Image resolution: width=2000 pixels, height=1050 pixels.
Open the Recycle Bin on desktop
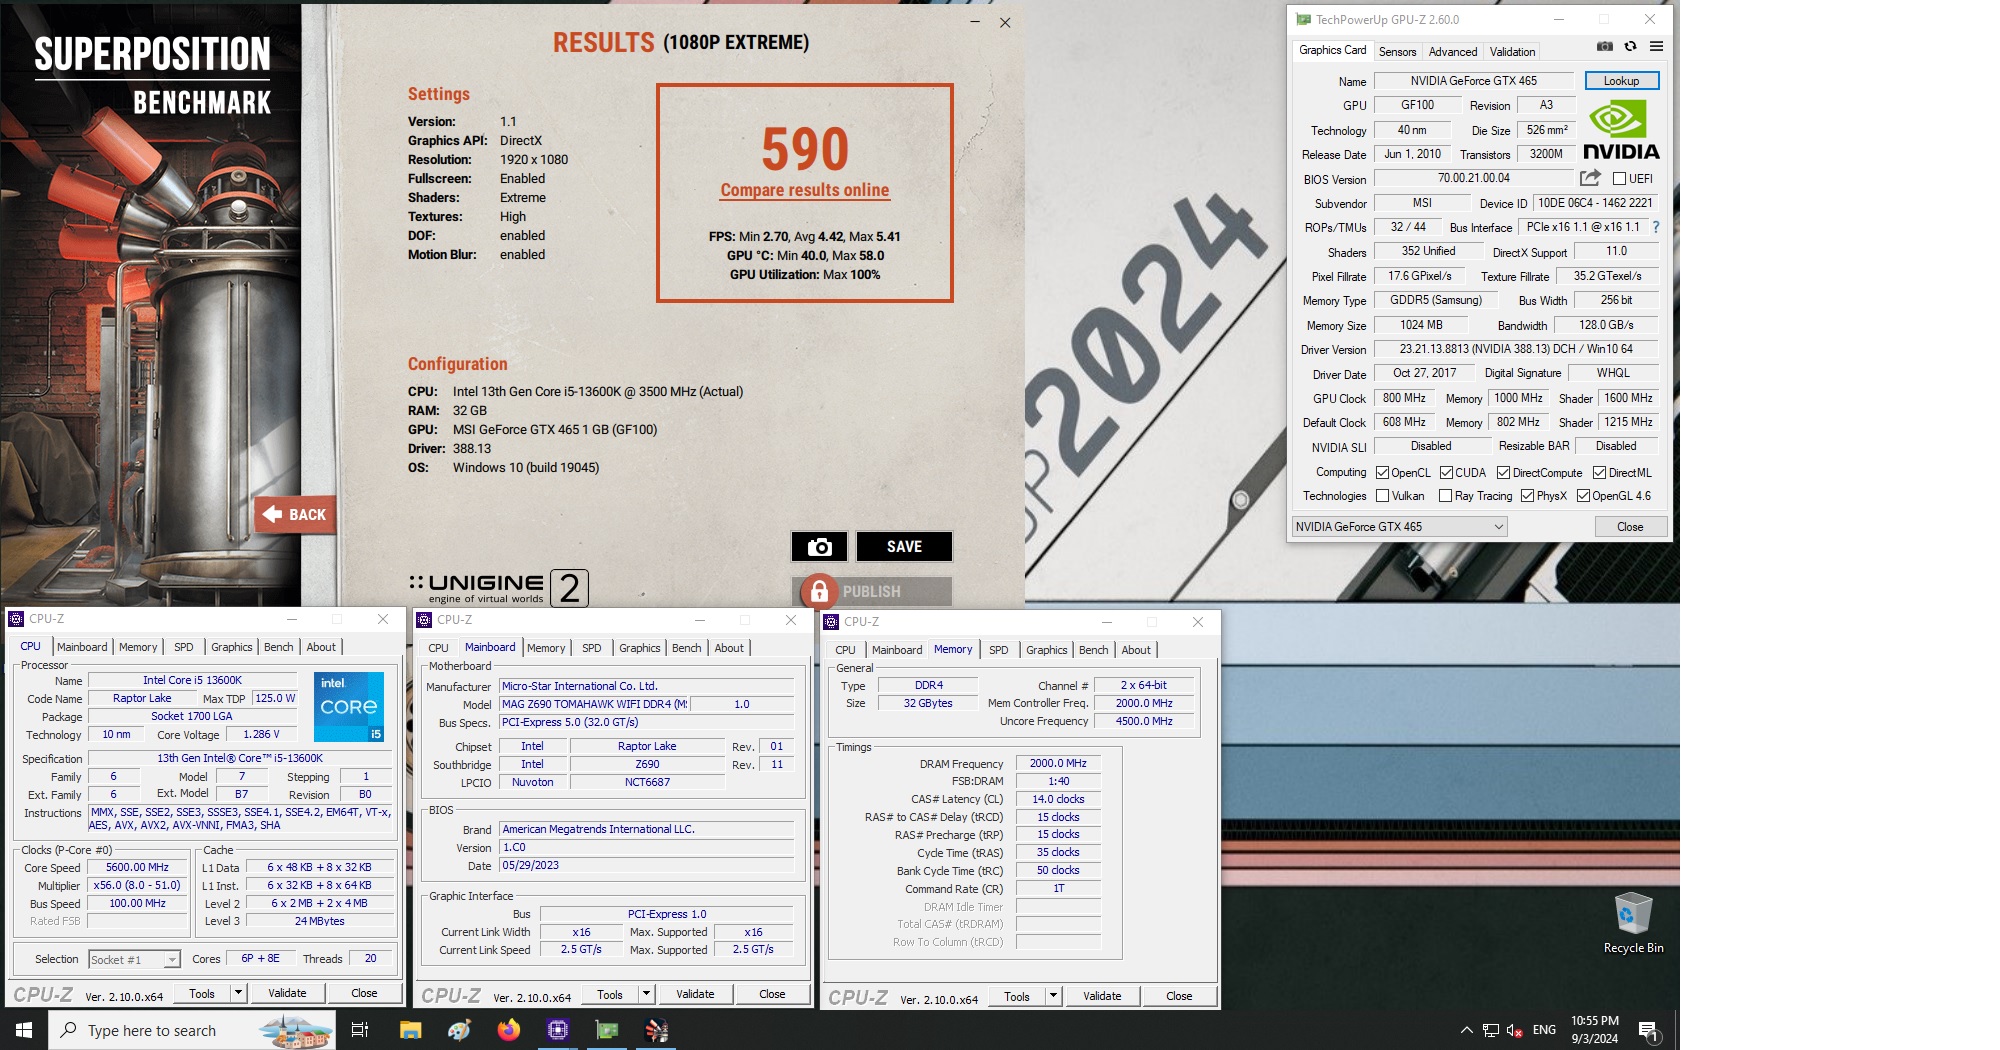[1633, 922]
